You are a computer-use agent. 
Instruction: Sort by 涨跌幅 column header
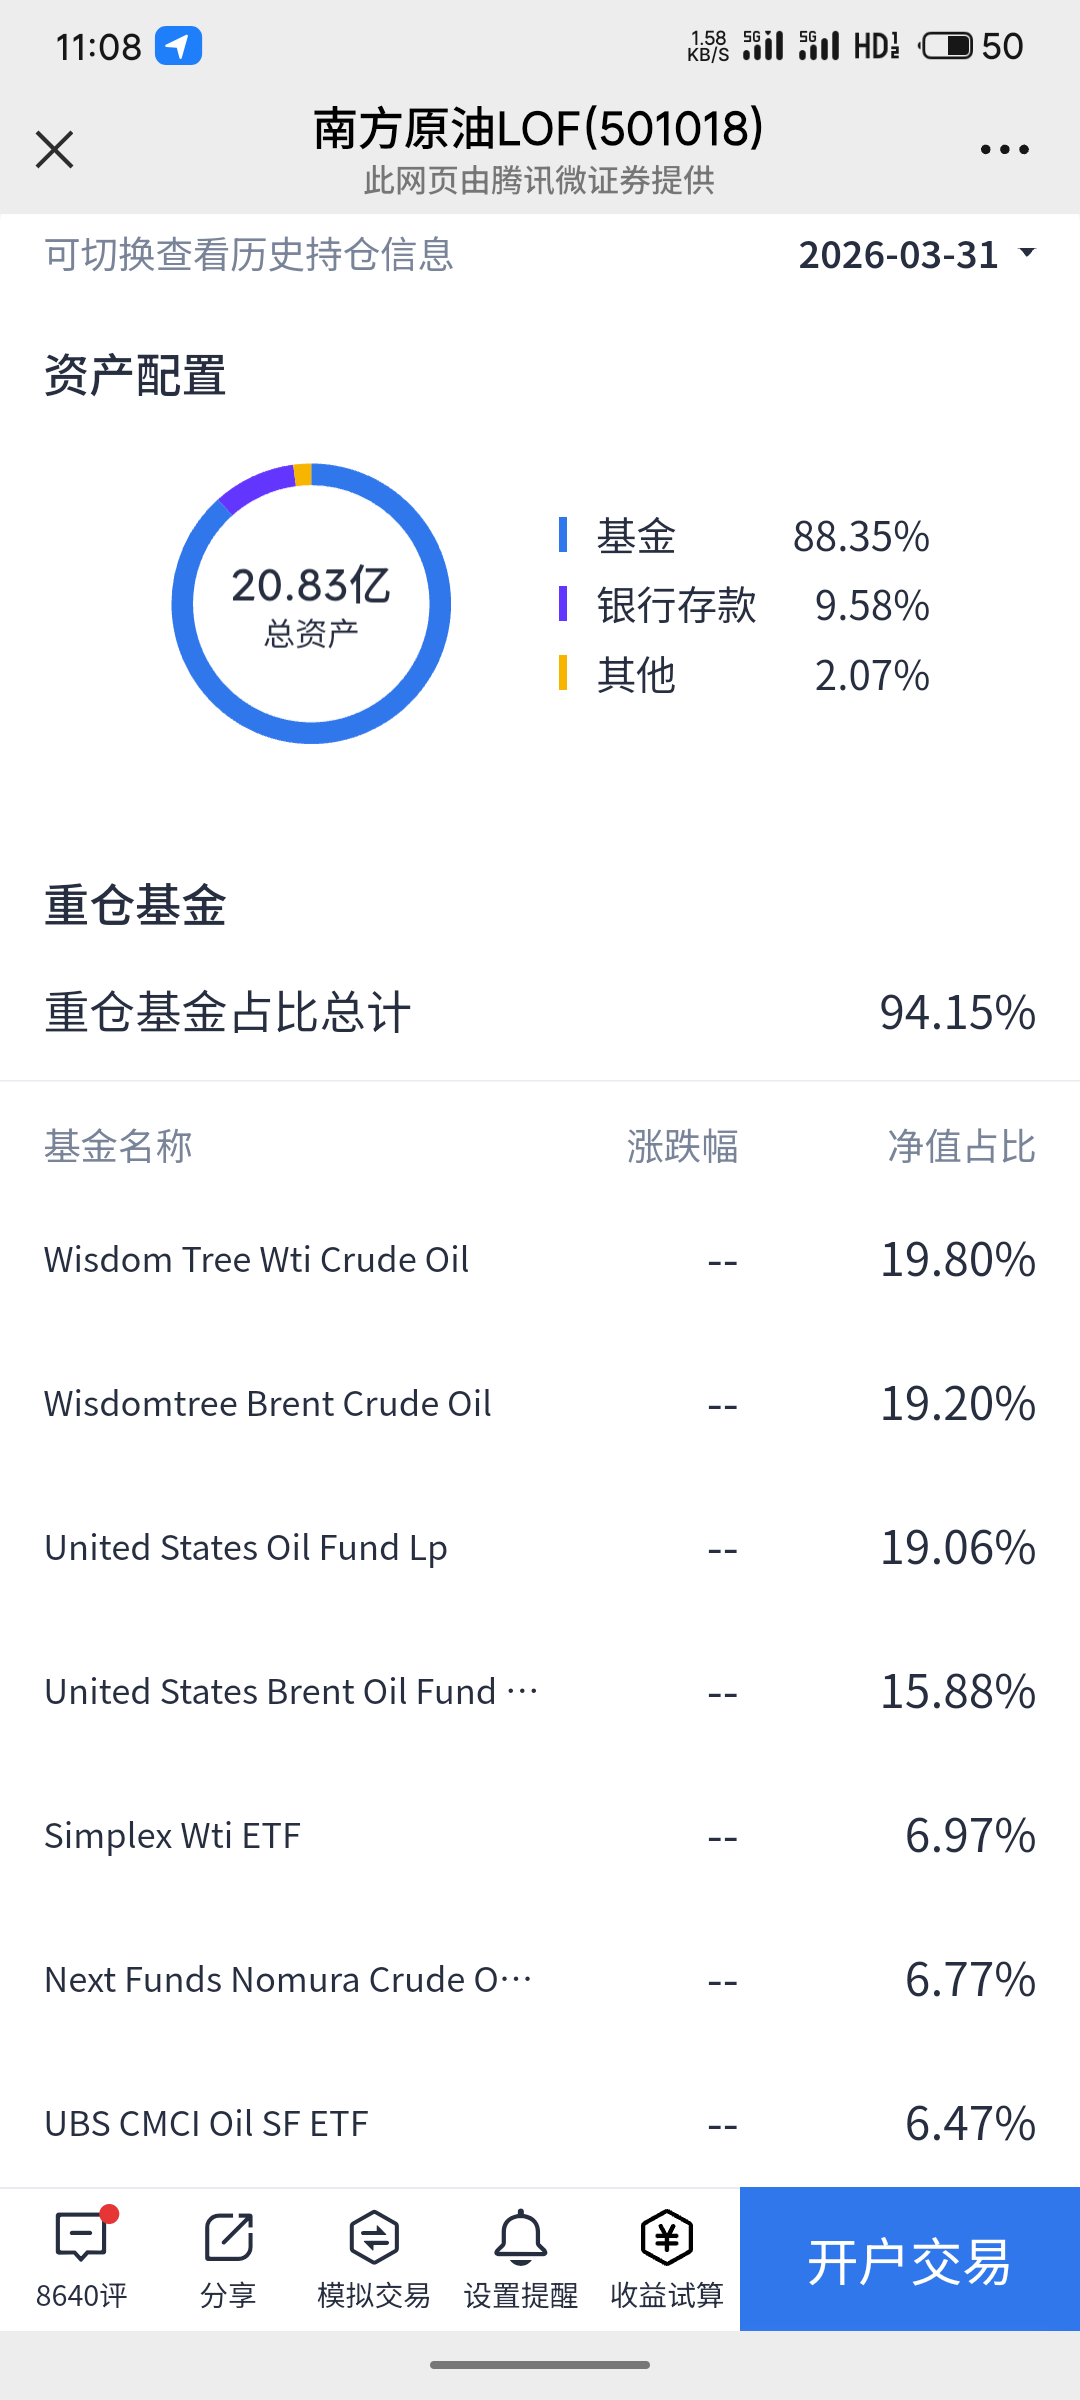pyautogui.click(x=683, y=1146)
